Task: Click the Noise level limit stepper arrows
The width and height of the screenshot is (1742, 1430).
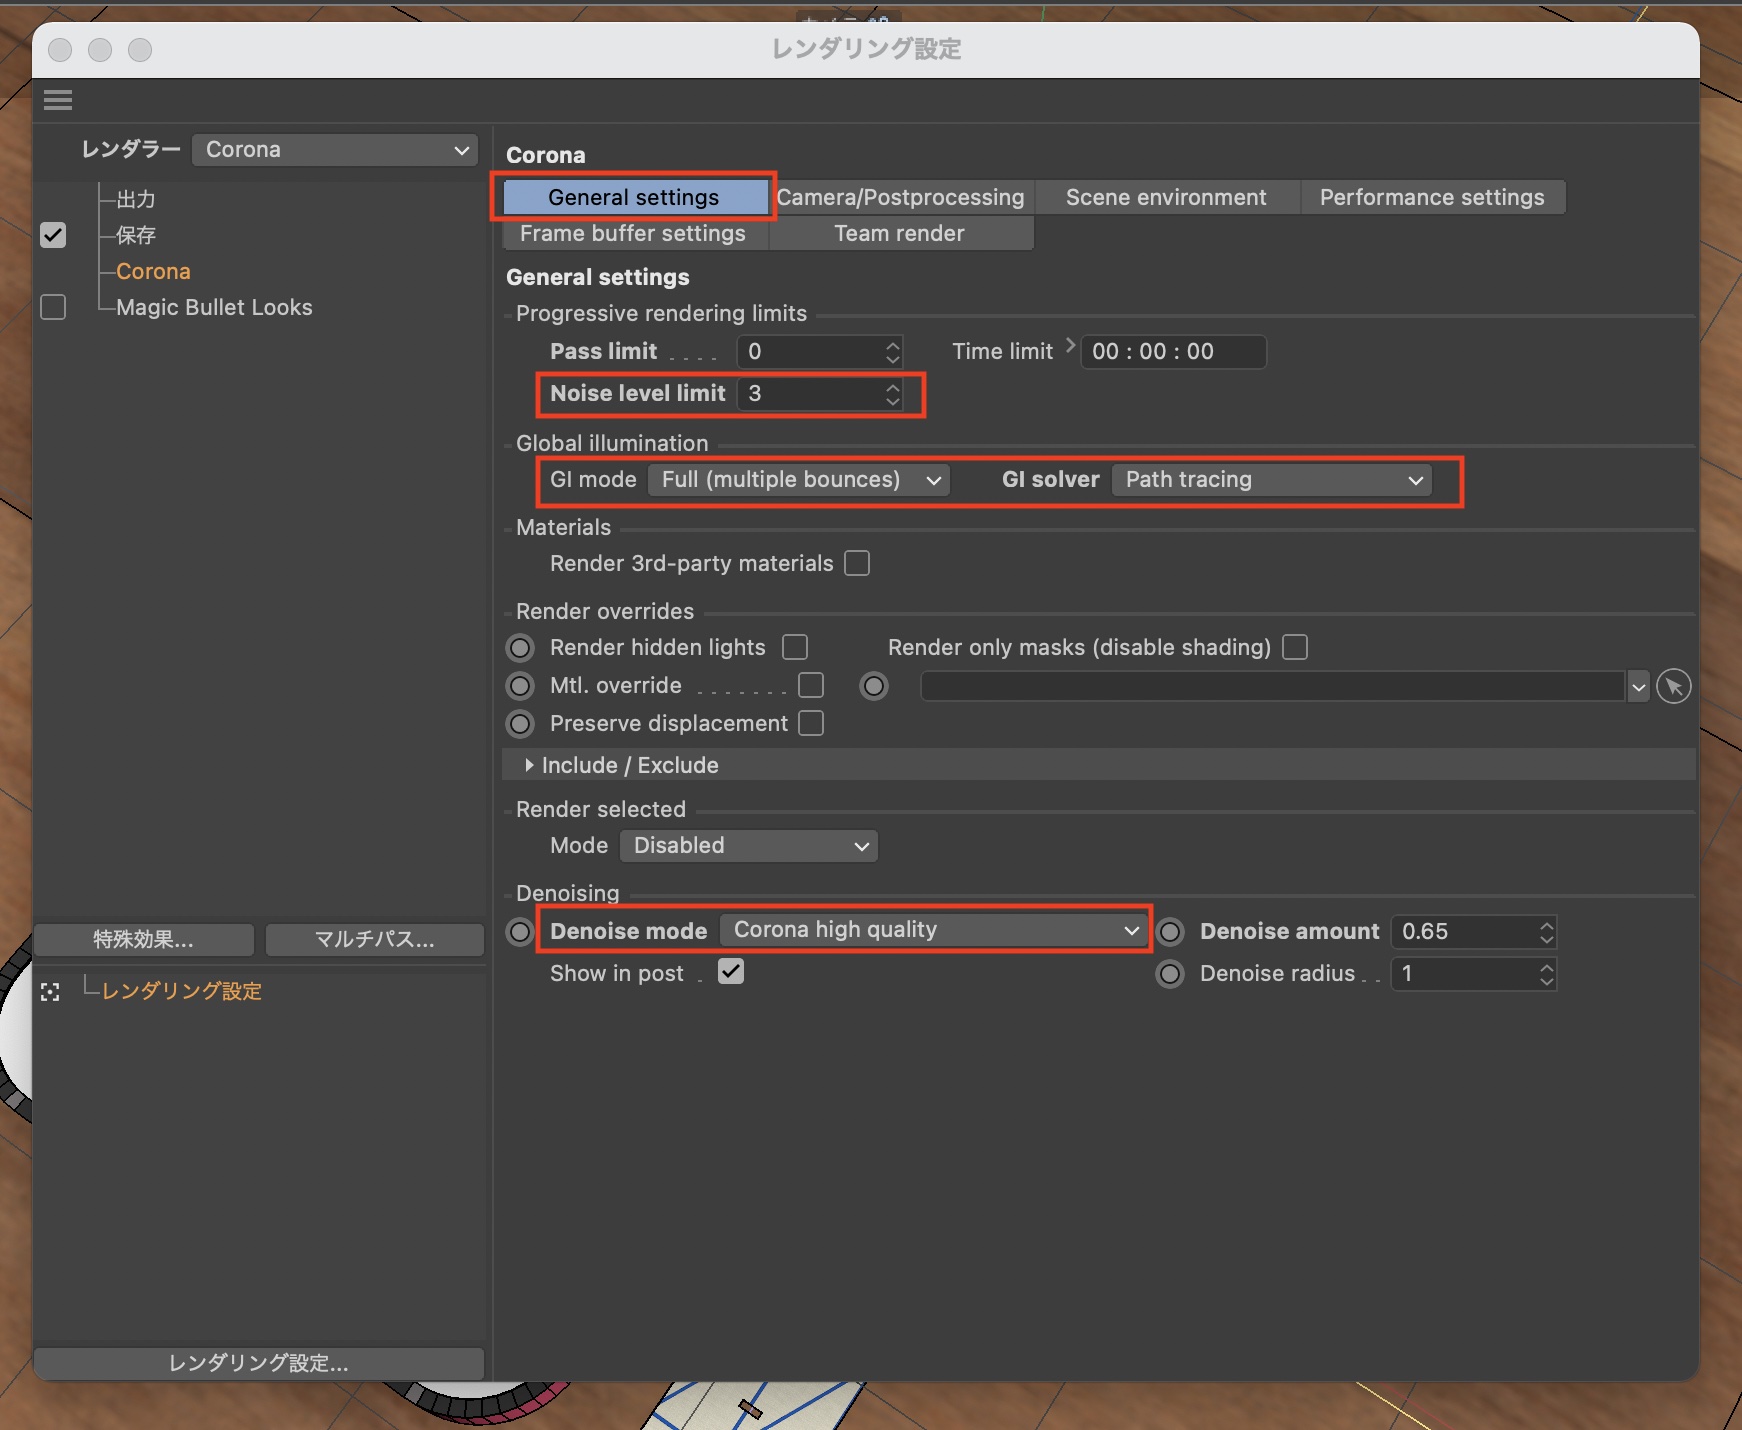Action: (x=893, y=394)
